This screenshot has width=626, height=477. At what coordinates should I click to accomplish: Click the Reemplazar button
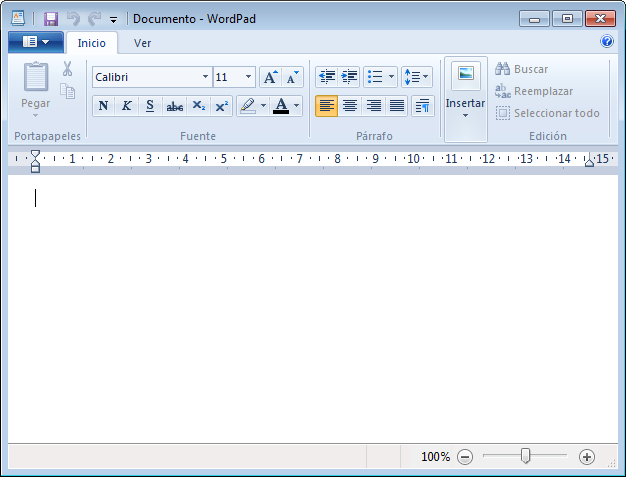pos(534,91)
